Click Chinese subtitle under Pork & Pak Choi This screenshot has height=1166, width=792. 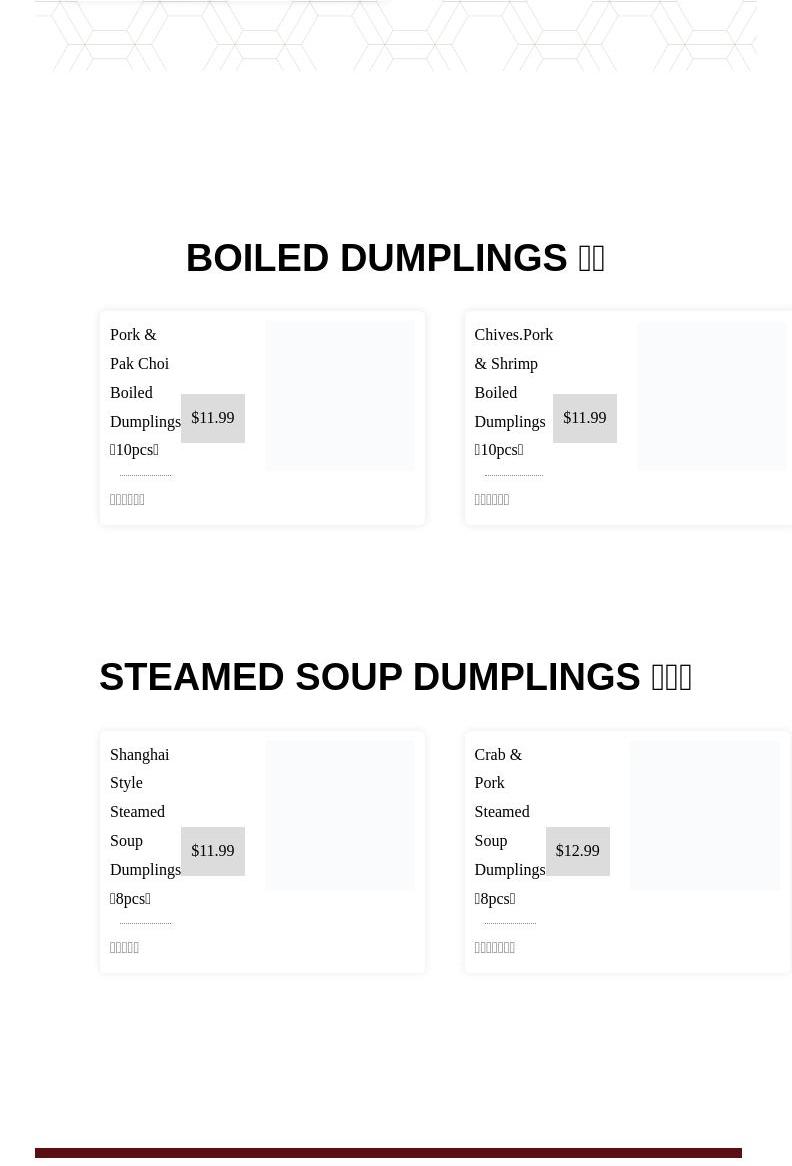point(127,500)
